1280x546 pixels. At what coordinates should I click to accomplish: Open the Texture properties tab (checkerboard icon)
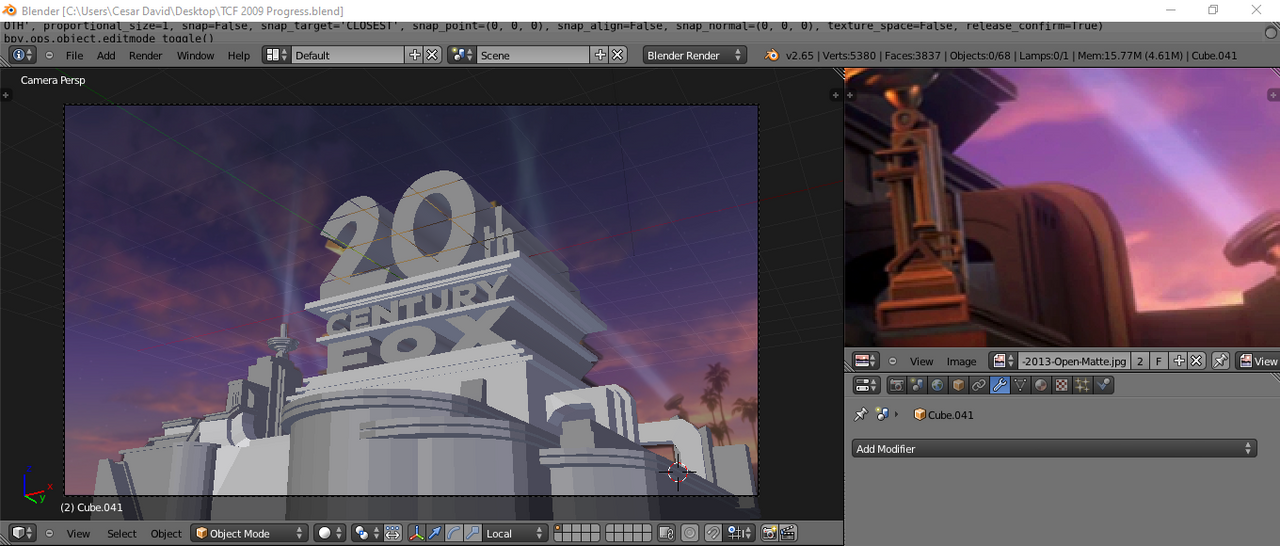[x=1062, y=385]
